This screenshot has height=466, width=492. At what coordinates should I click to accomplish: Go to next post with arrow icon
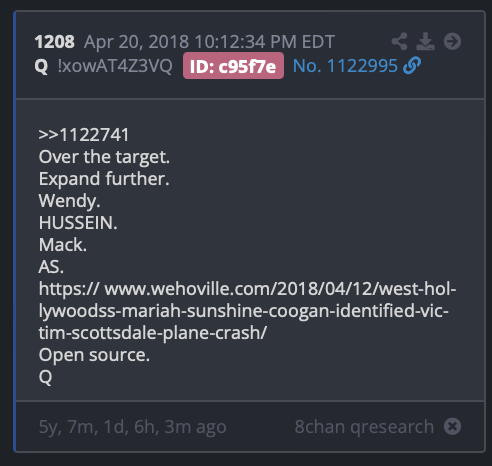tap(452, 42)
